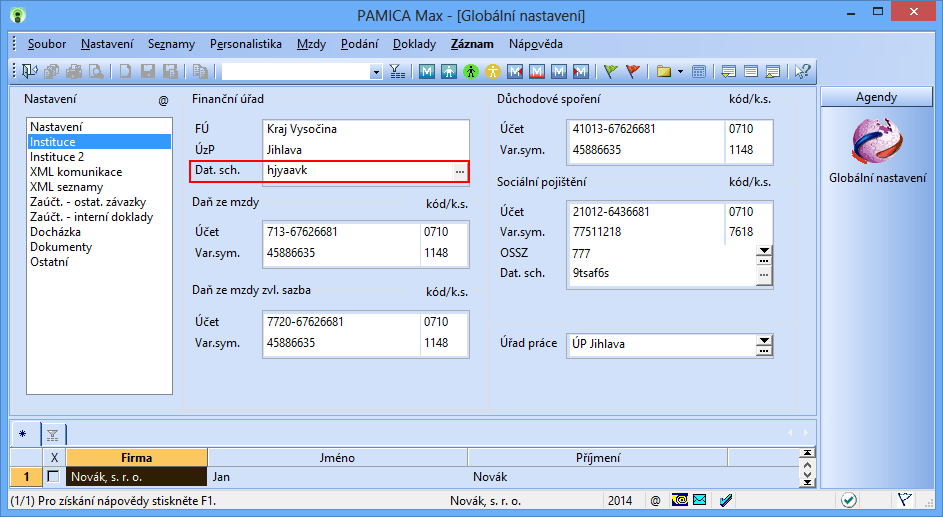The height and width of the screenshot is (517, 943).
Task: Select Instituce 2 in the settings list
Action: tap(99, 157)
